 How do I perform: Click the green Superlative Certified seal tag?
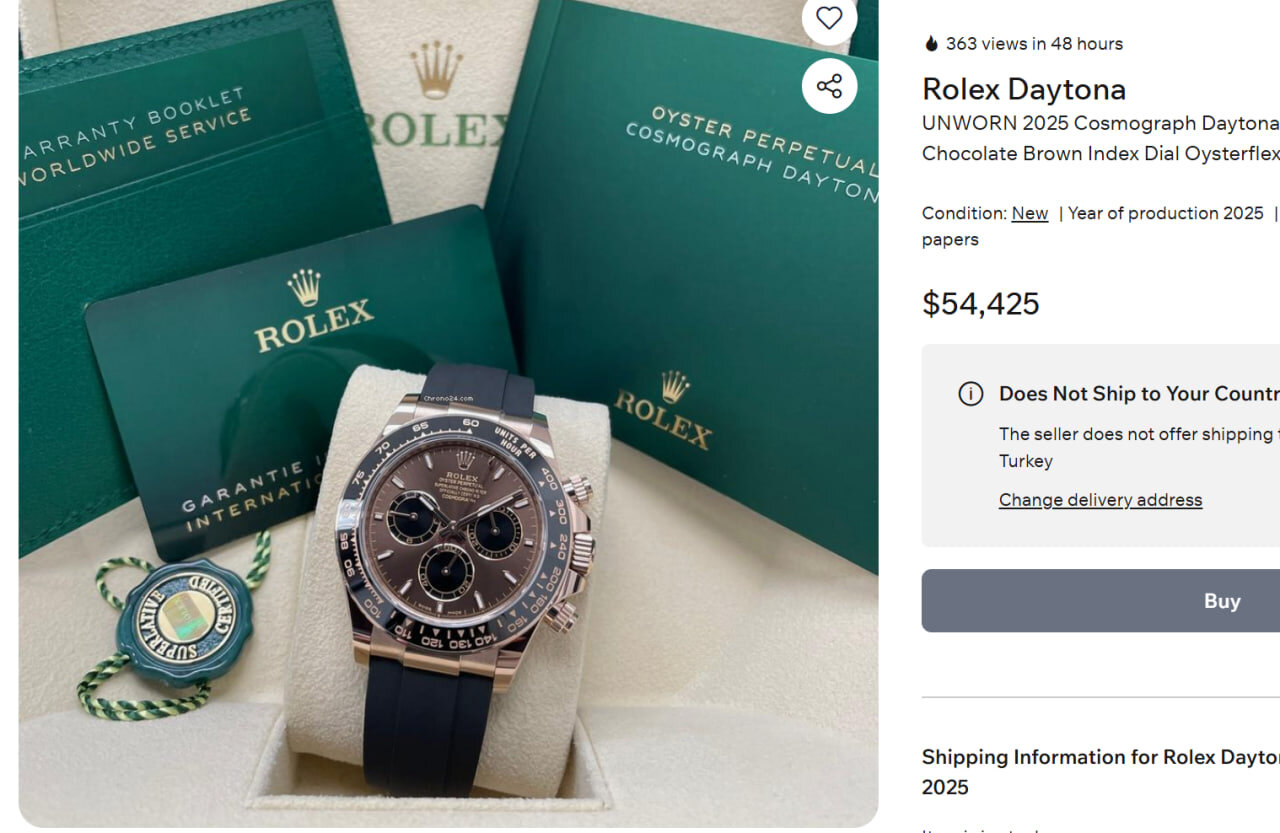[184, 619]
